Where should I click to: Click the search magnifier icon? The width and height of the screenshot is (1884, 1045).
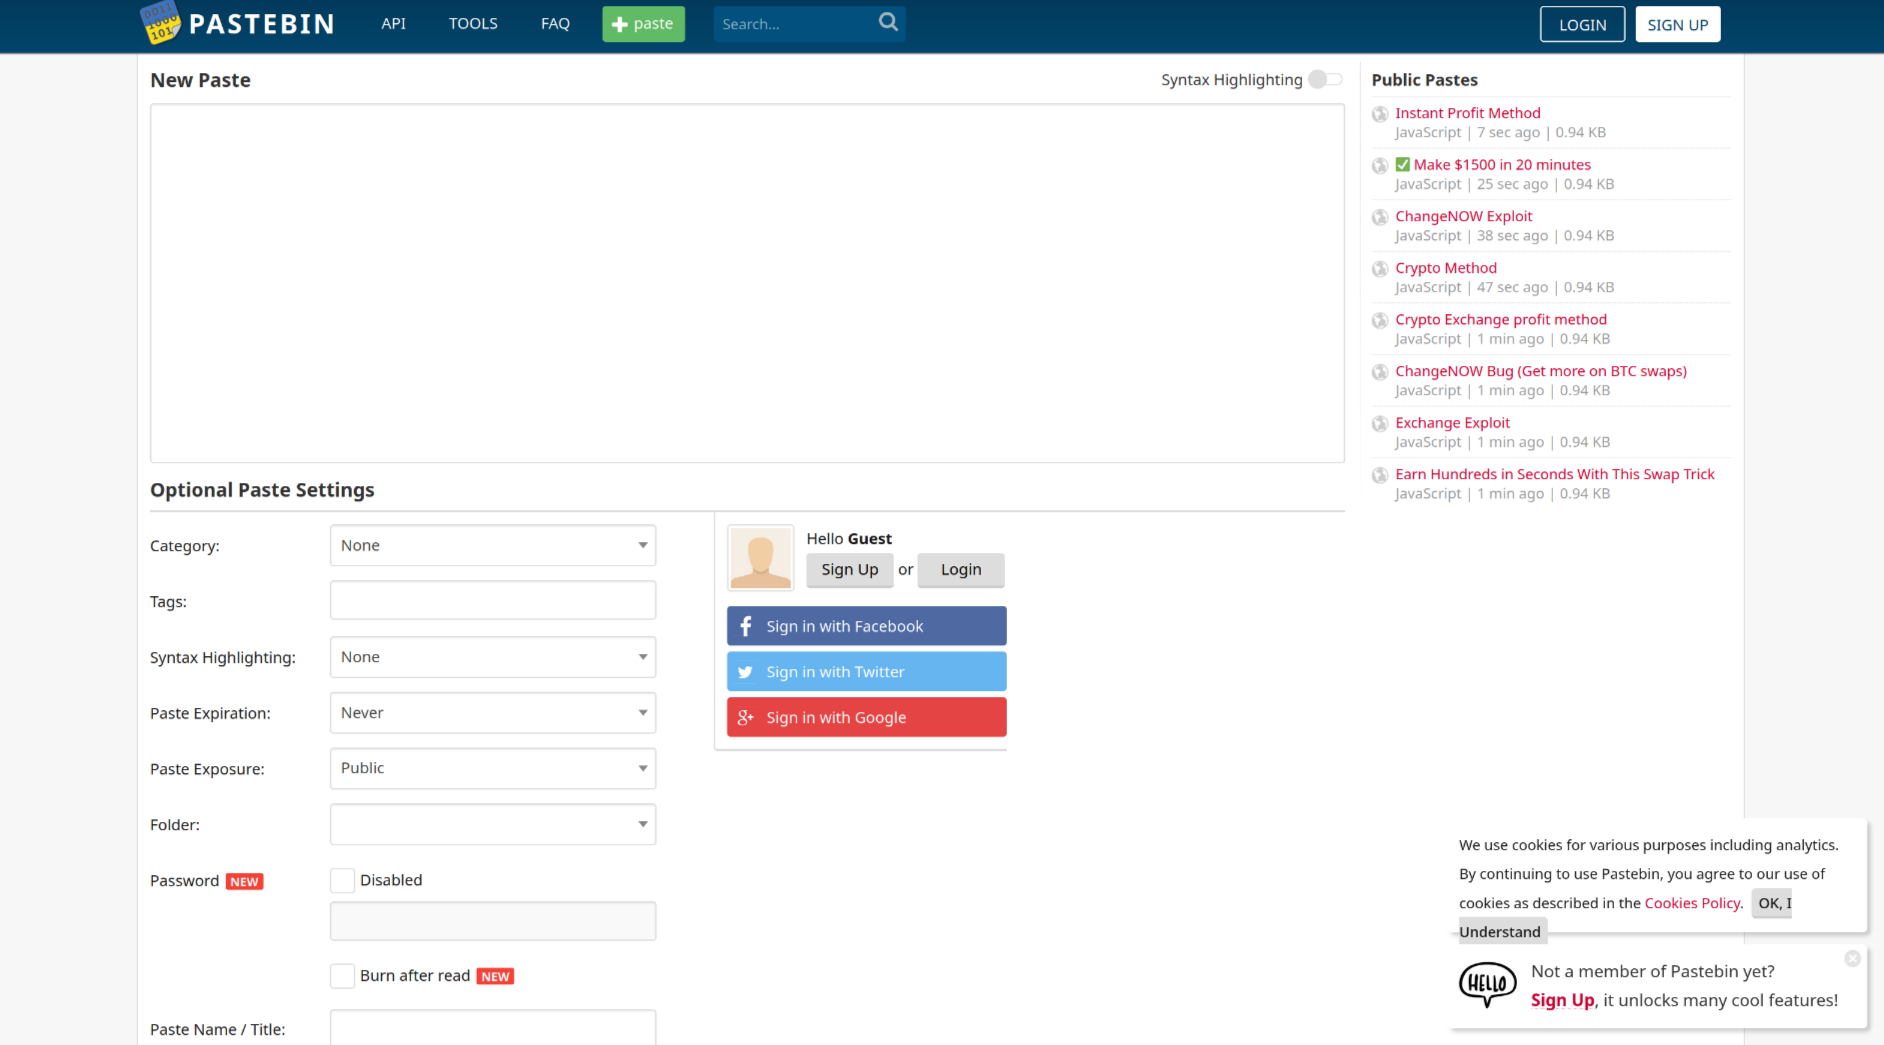[888, 22]
